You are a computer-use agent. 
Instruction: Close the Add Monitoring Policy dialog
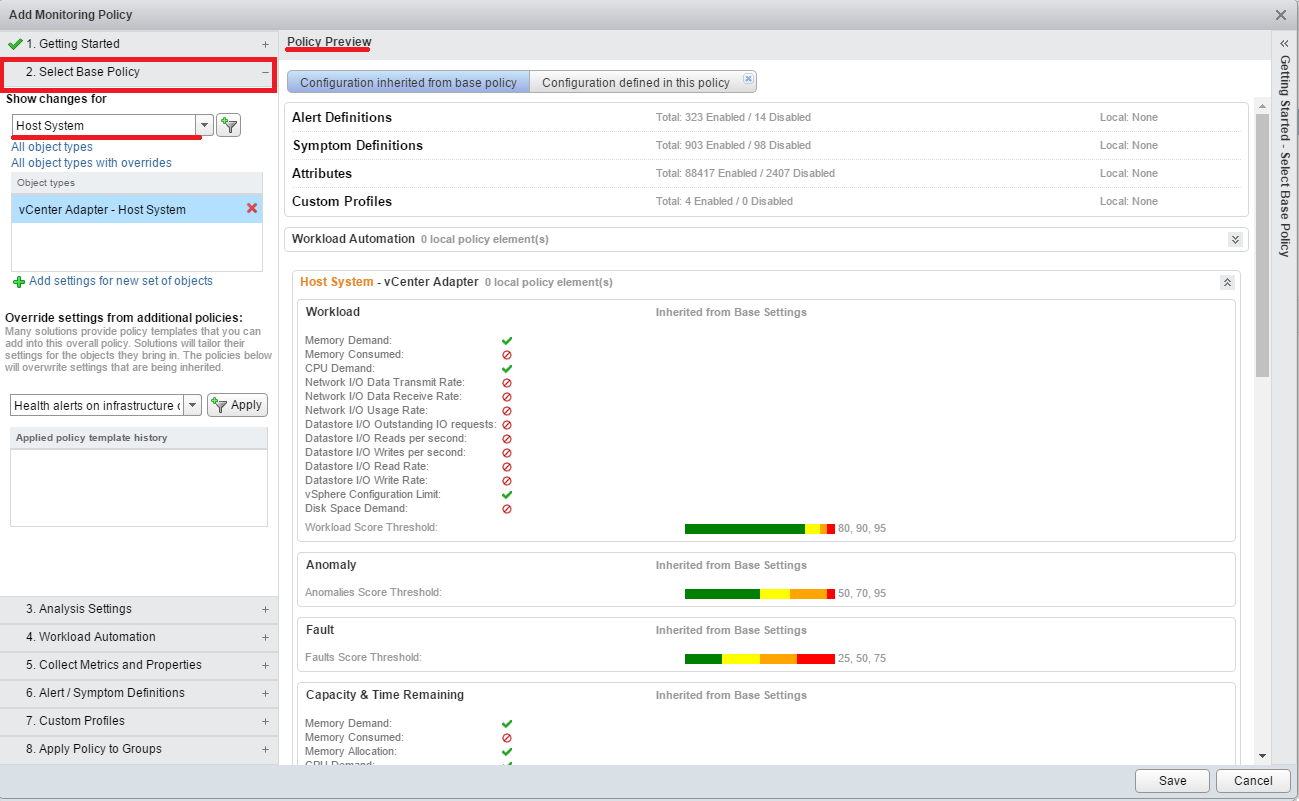point(1281,15)
